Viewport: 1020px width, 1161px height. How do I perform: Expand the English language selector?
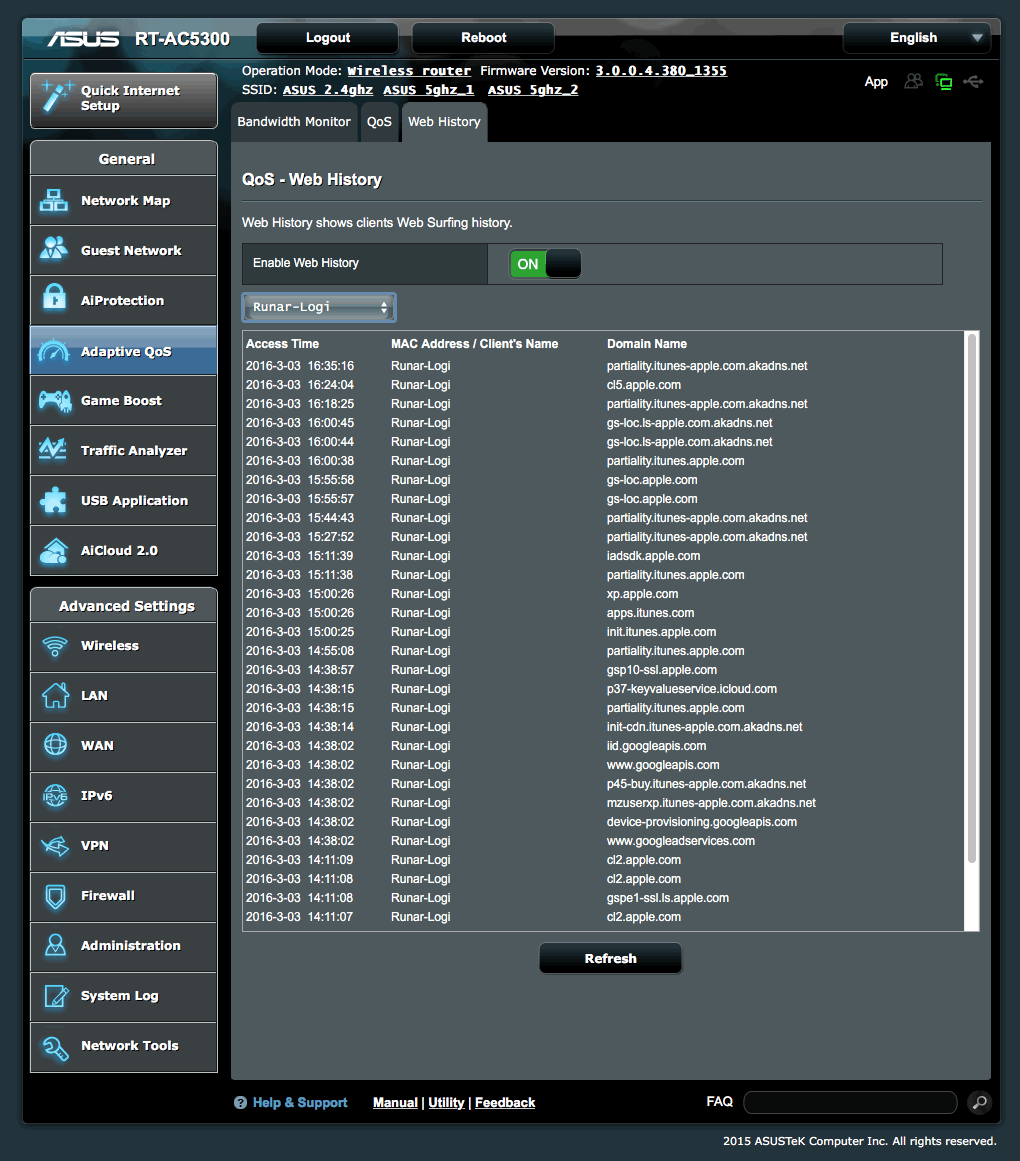tap(915, 37)
